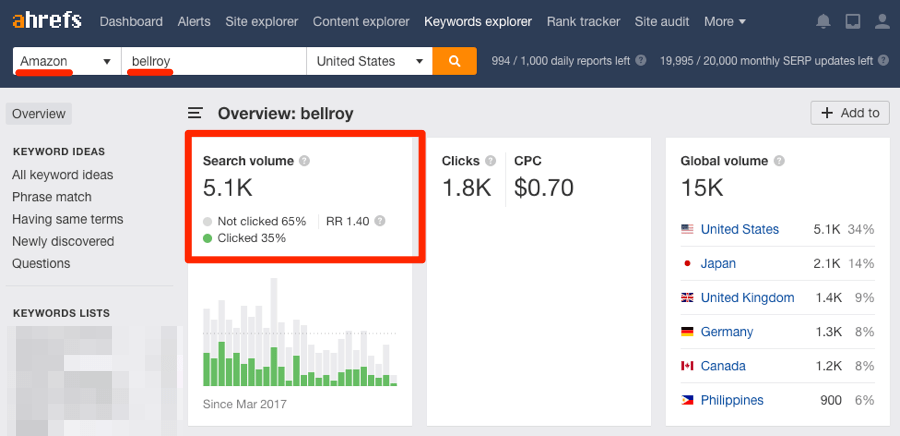The height and width of the screenshot is (436, 900).
Task: Click the United Kingdom flag icon
Action: [687, 298]
